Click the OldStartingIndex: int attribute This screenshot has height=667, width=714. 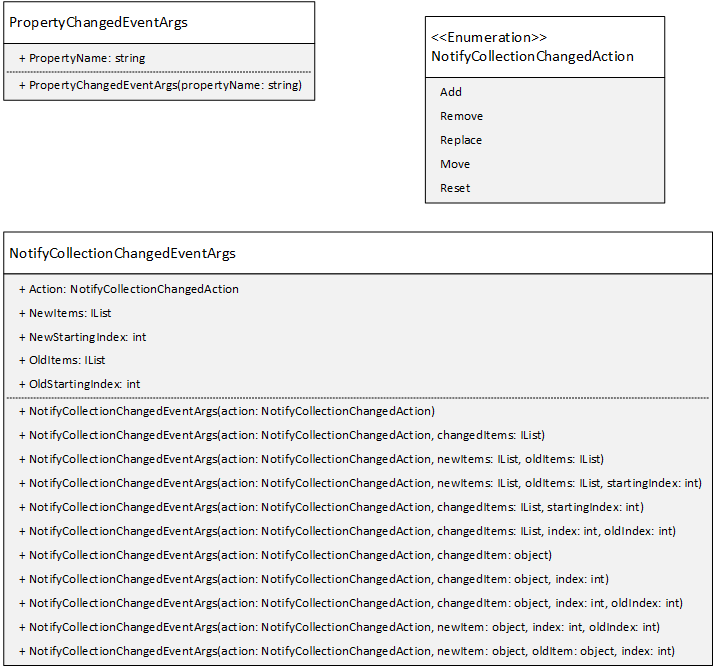tap(80, 384)
